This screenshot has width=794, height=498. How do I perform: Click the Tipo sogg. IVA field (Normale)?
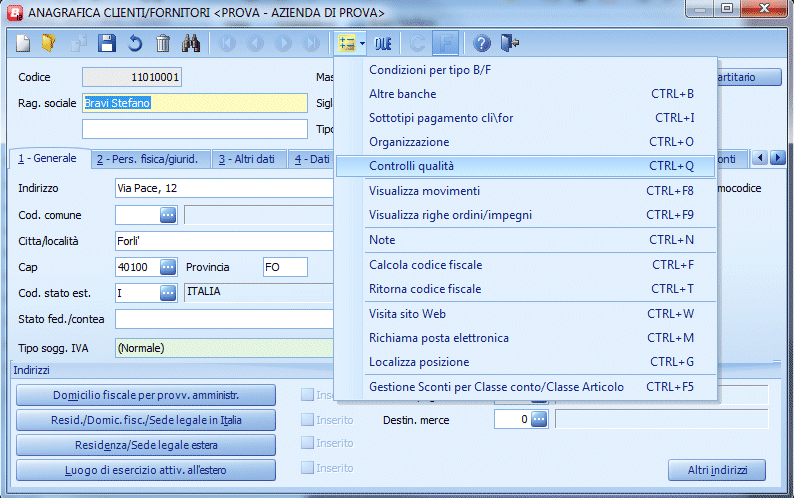(224, 348)
